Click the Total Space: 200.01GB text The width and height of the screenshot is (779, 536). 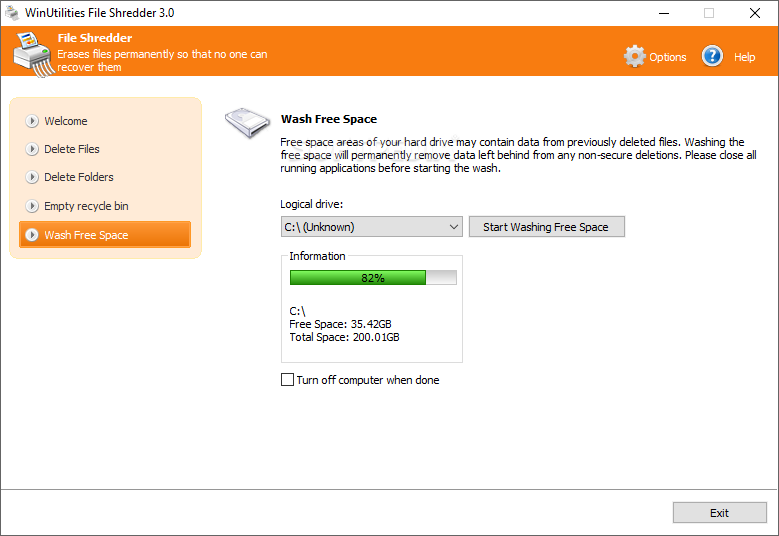click(x=344, y=337)
